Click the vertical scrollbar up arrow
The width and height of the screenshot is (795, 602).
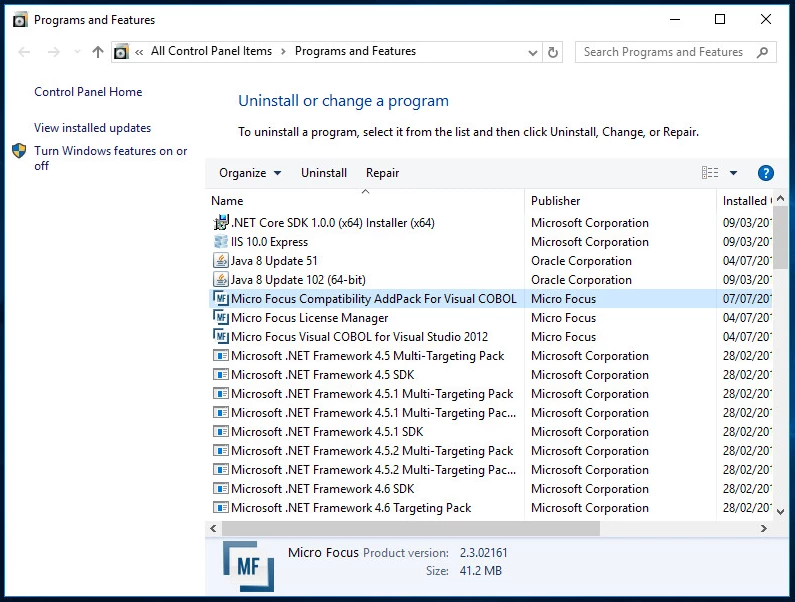tap(780, 198)
